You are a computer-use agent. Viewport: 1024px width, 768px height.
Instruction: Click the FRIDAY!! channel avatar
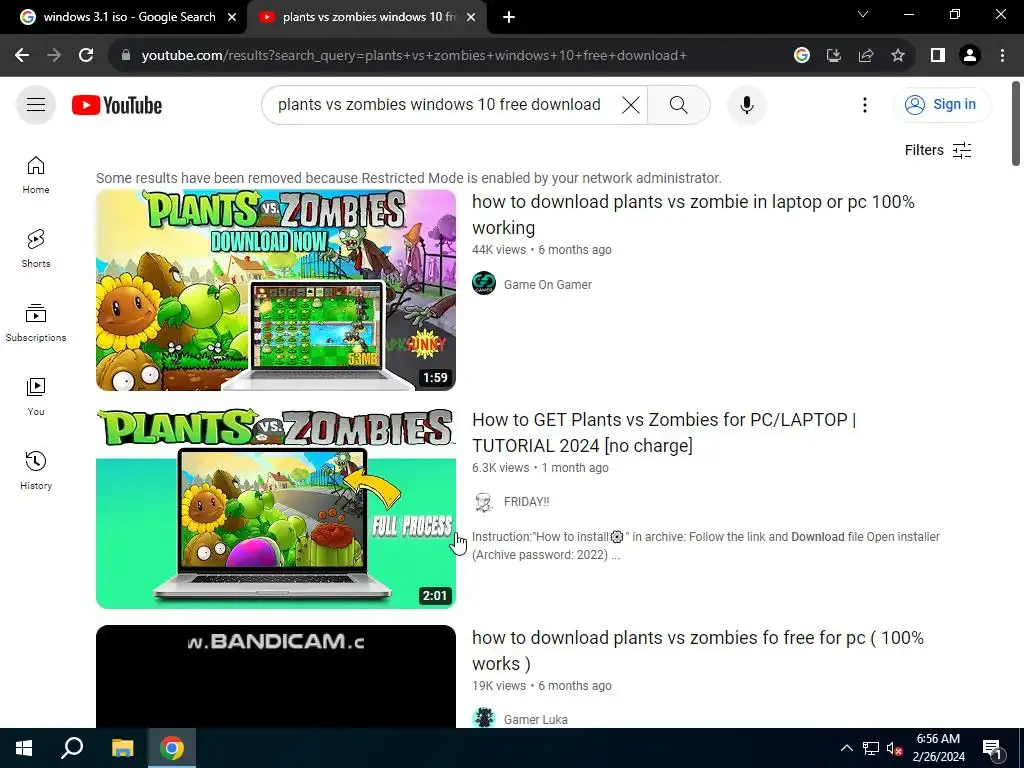pyautogui.click(x=484, y=502)
